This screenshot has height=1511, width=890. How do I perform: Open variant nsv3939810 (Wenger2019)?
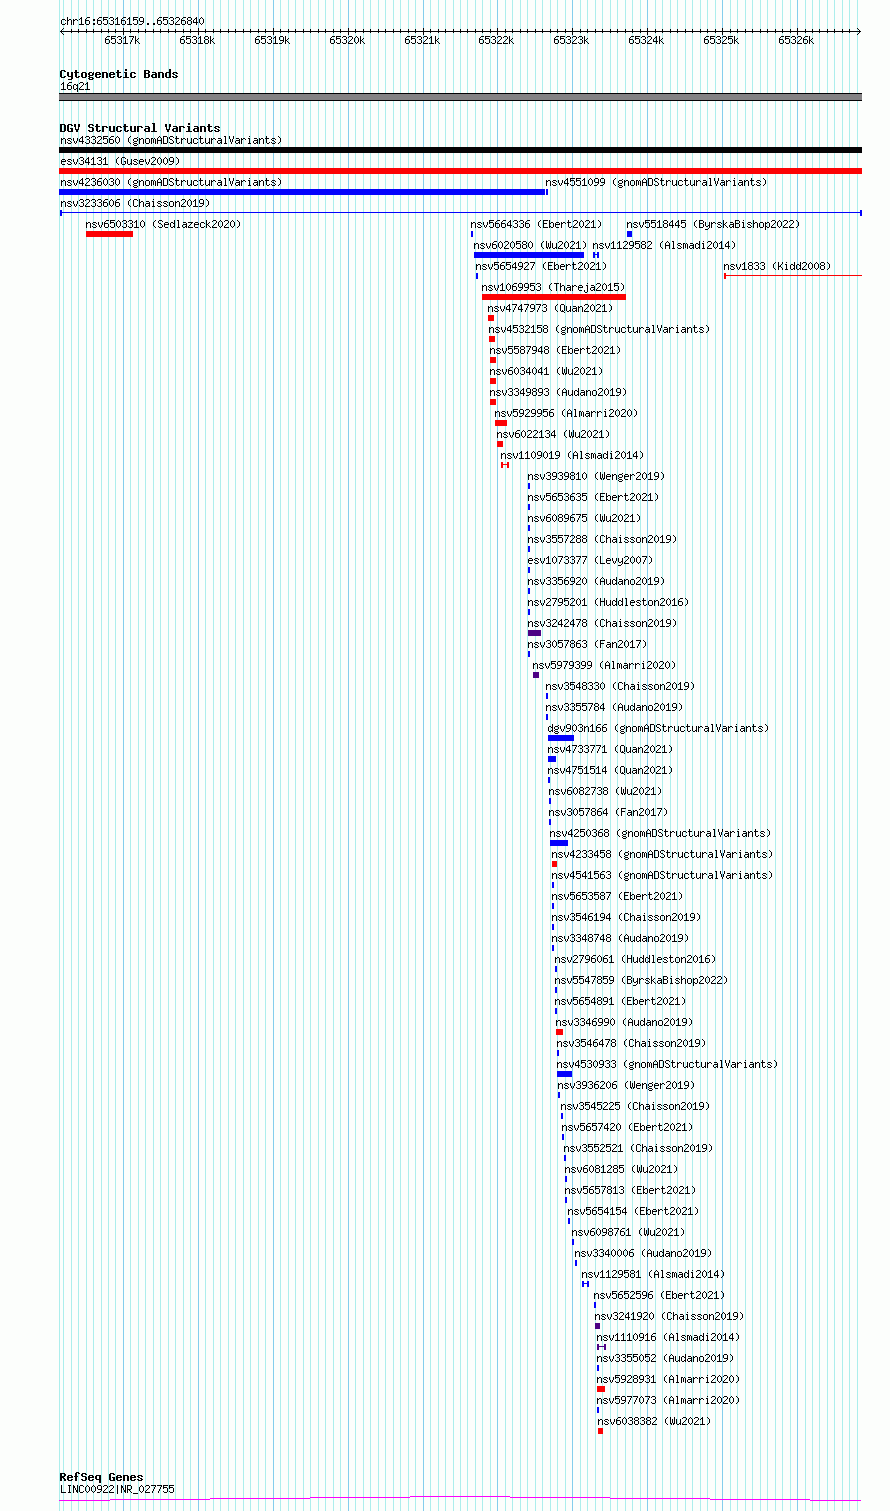tap(596, 476)
